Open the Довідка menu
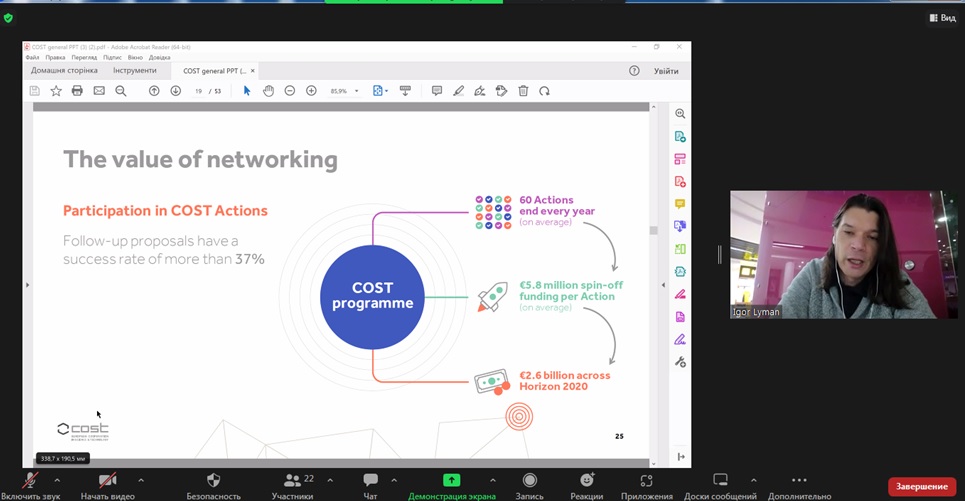The image size is (965, 501). pyautogui.click(x=159, y=57)
